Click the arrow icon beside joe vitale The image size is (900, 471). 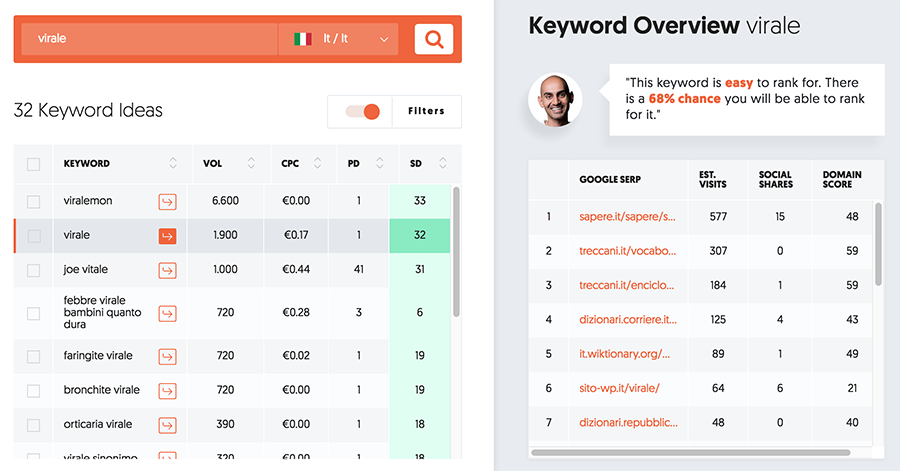click(x=167, y=270)
